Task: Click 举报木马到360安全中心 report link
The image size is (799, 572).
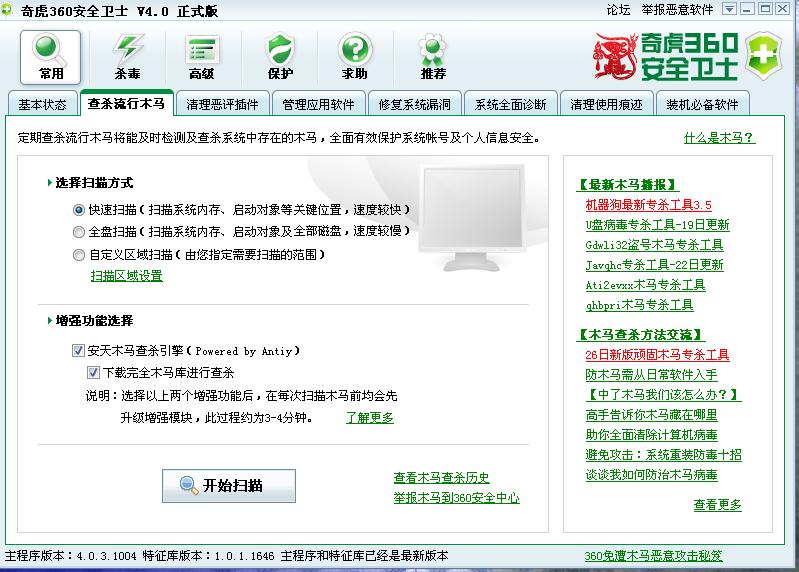Action: click(456, 498)
